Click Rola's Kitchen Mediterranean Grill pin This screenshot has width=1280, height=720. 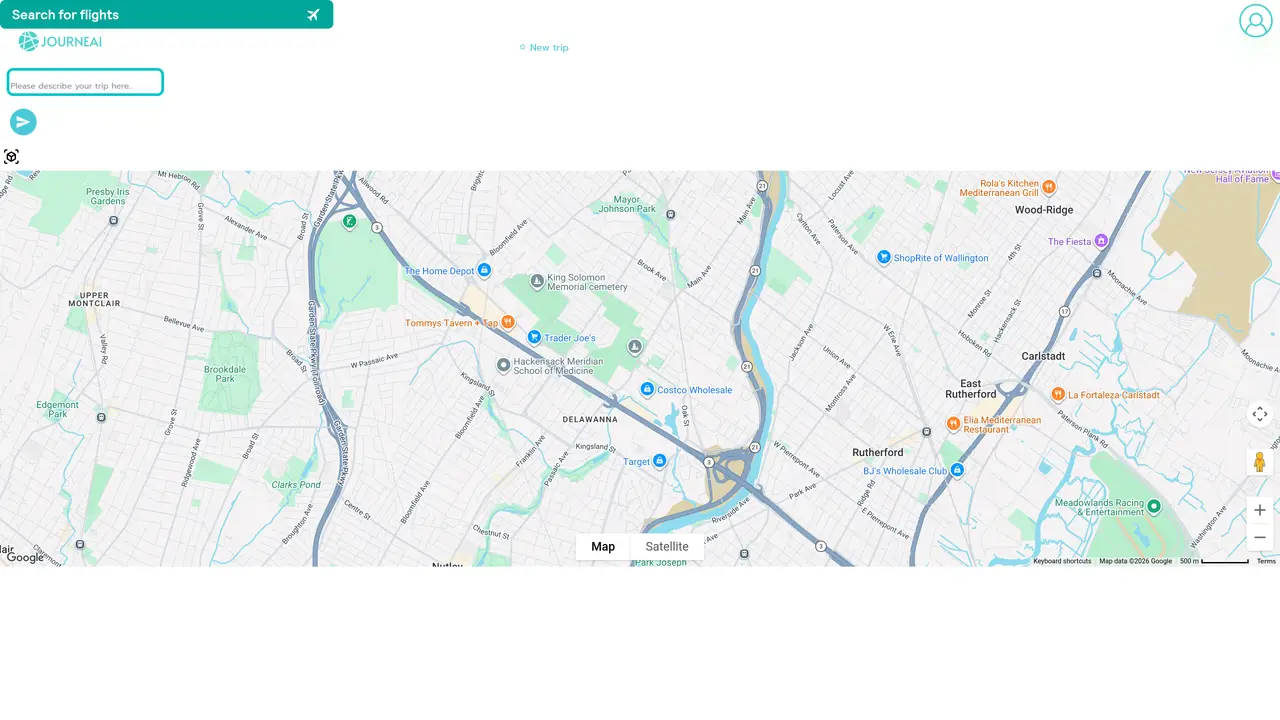point(1048,186)
